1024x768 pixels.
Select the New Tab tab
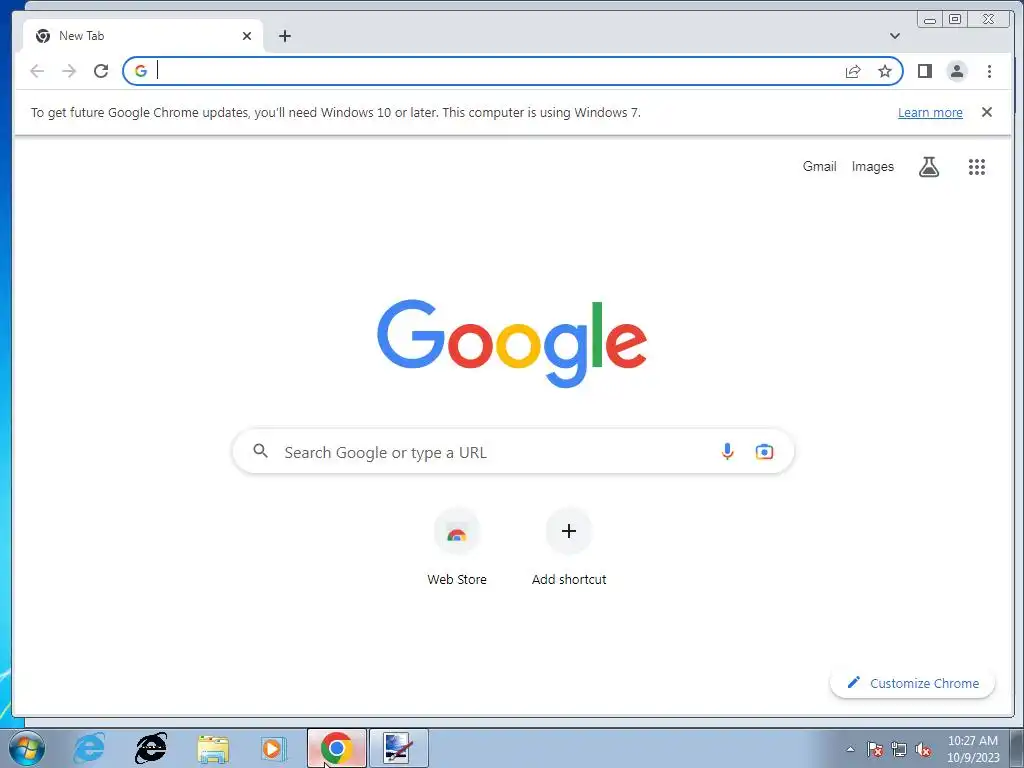pos(143,36)
